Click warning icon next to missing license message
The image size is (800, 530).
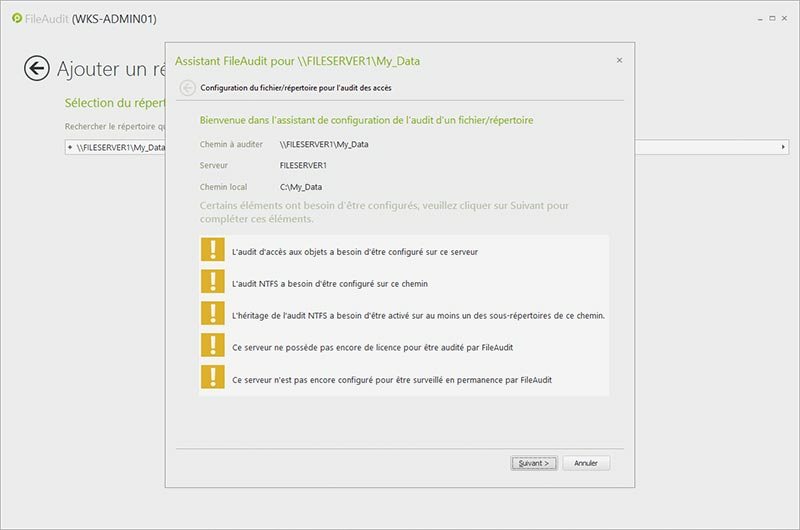[212, 346]
